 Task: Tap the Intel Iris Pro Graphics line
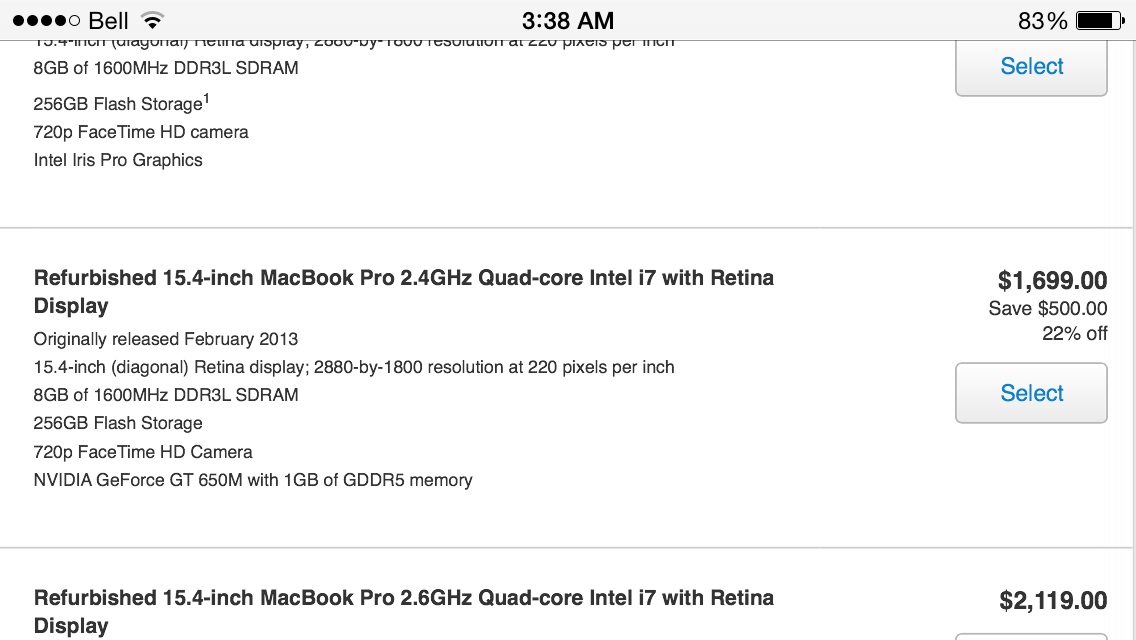(x=118, y=160)
